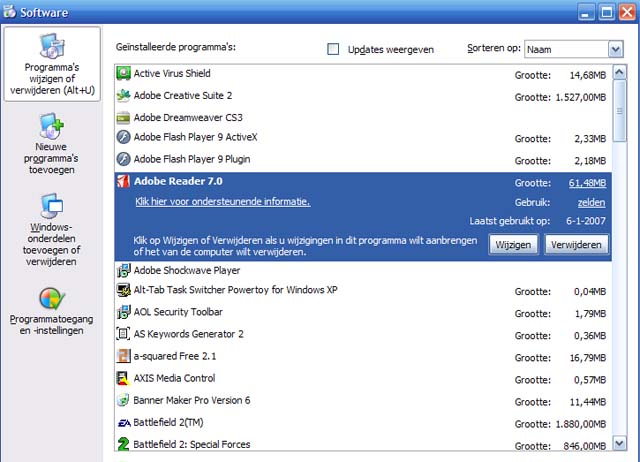Viewport: 640px width, 462px height.
Task: Click the Geïnstalleerde programma's label
Action: (x=176, y=47)
